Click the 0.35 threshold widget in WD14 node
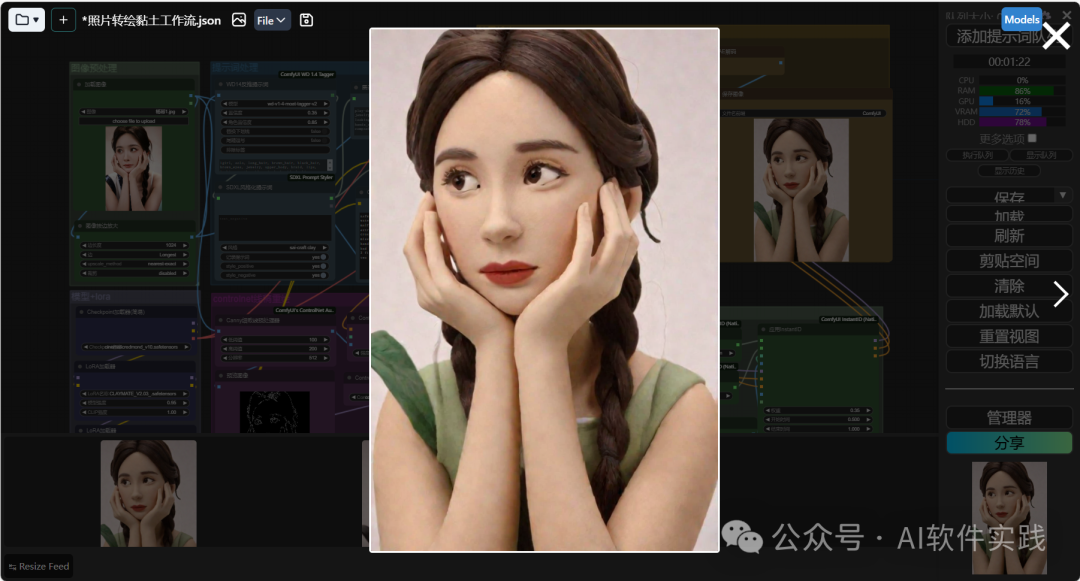This screenshot has height=581, width=1080. pyautogui.click(x=275, y=113)
